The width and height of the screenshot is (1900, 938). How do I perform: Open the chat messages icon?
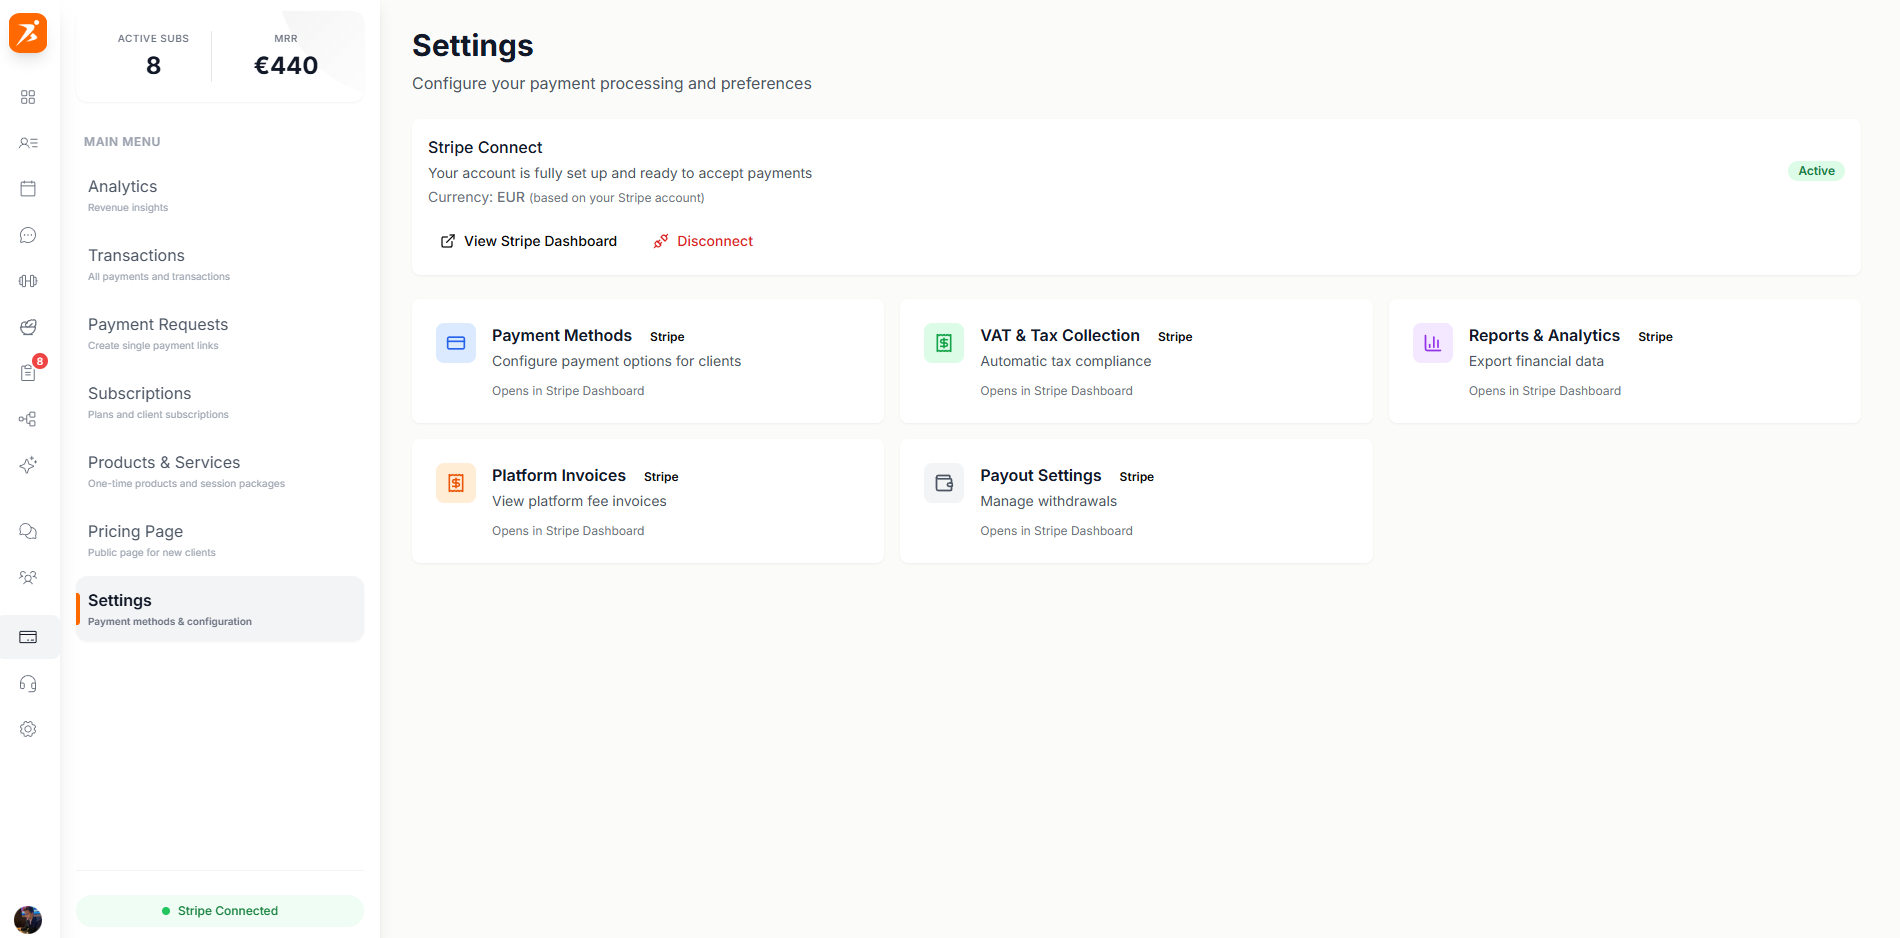point(28,235)
